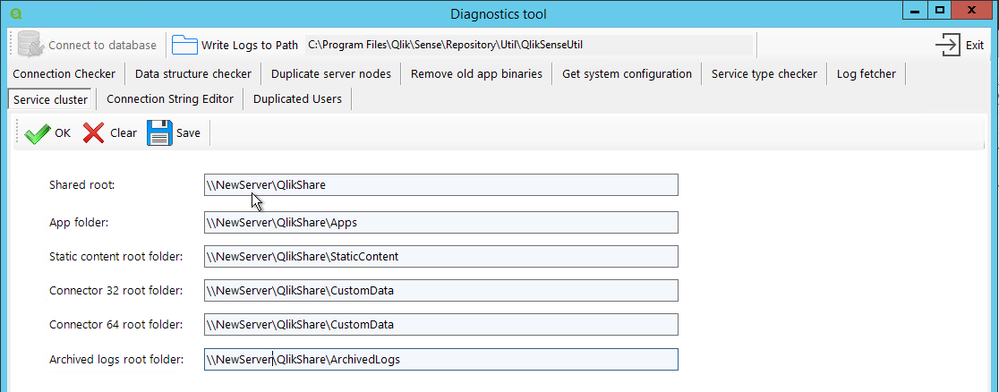Image resolution: width=999 pixels, height=392 pixels.
Task: Click the Shared root input field
Action: [x=441, y=185]
